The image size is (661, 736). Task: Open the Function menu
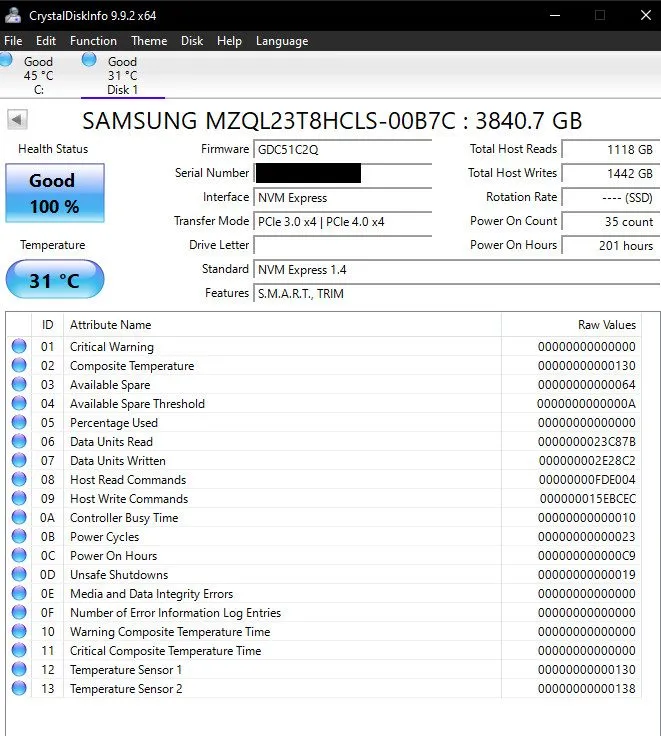coord(93,41)
